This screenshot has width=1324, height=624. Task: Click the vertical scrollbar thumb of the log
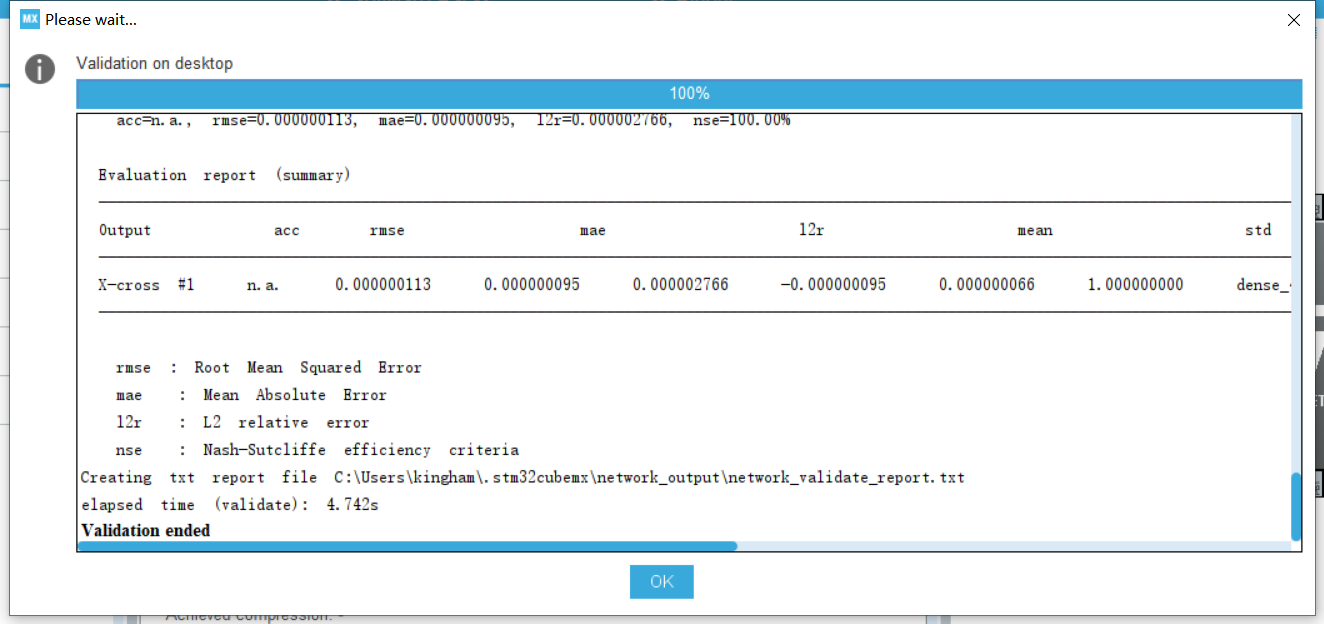(1296, 506)
